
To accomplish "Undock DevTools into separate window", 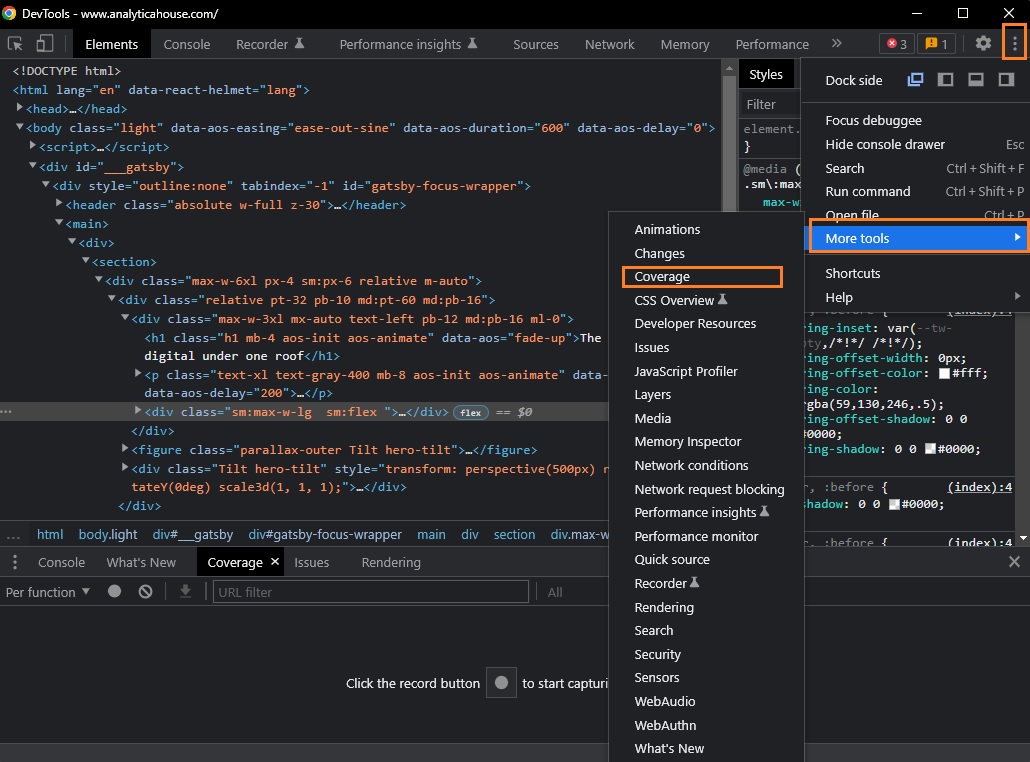I will click(x=915, y=80).
